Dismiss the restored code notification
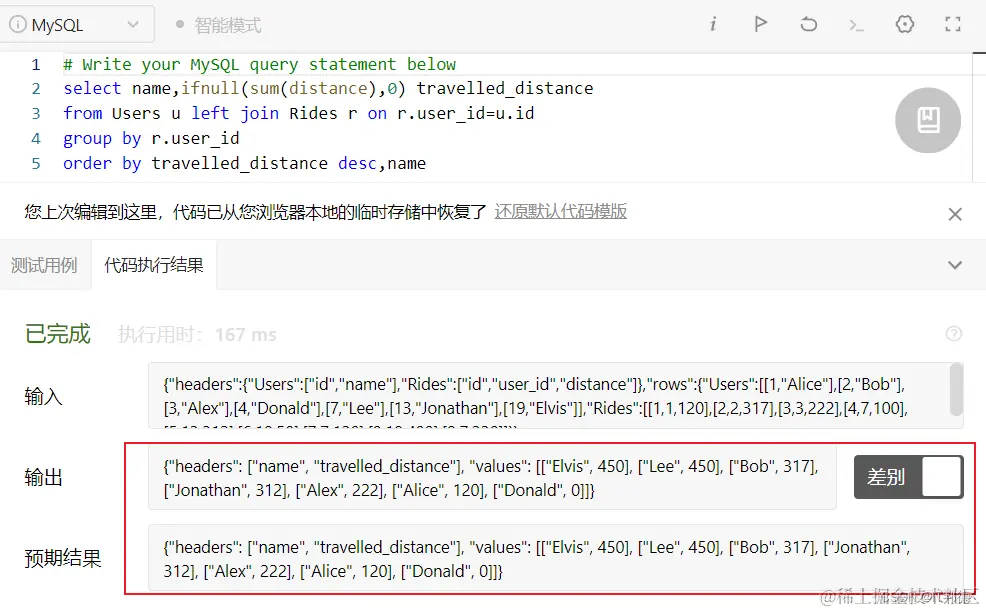This screenshot has height=613, width=986. tap(955, 214)
